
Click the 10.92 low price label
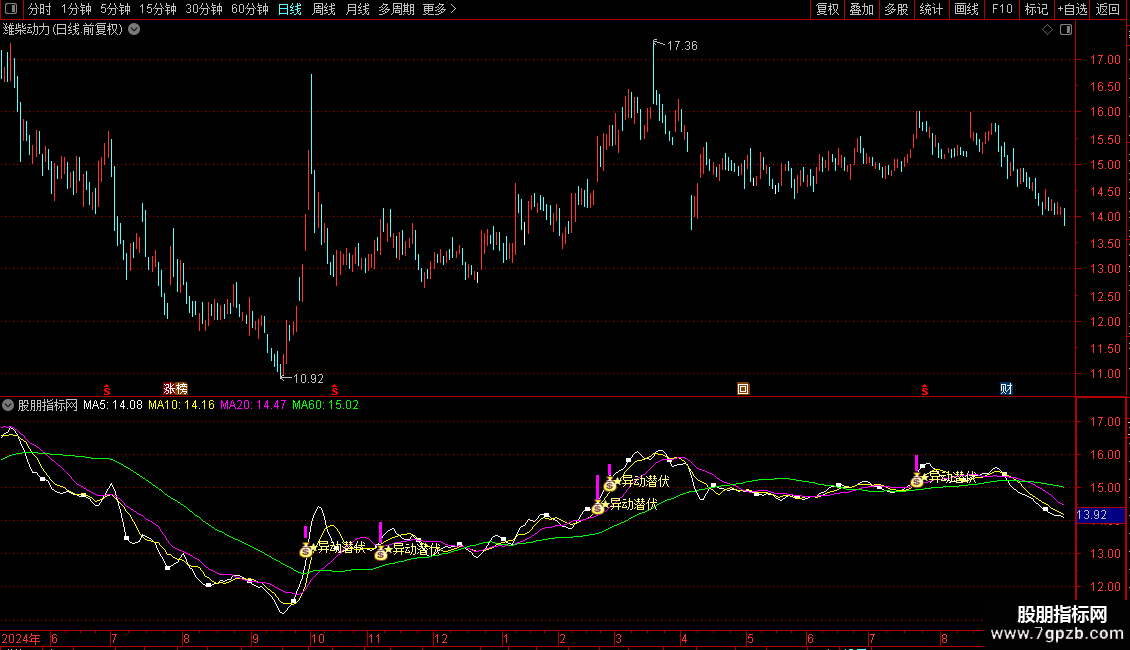308,378
